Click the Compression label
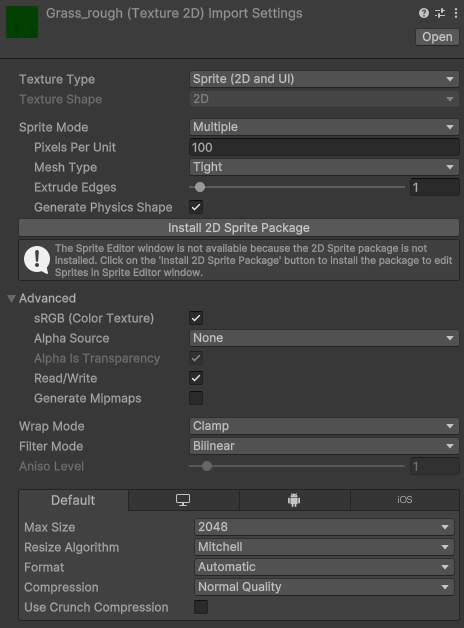The height and width of the screenshot is (628, 464). 61,587
